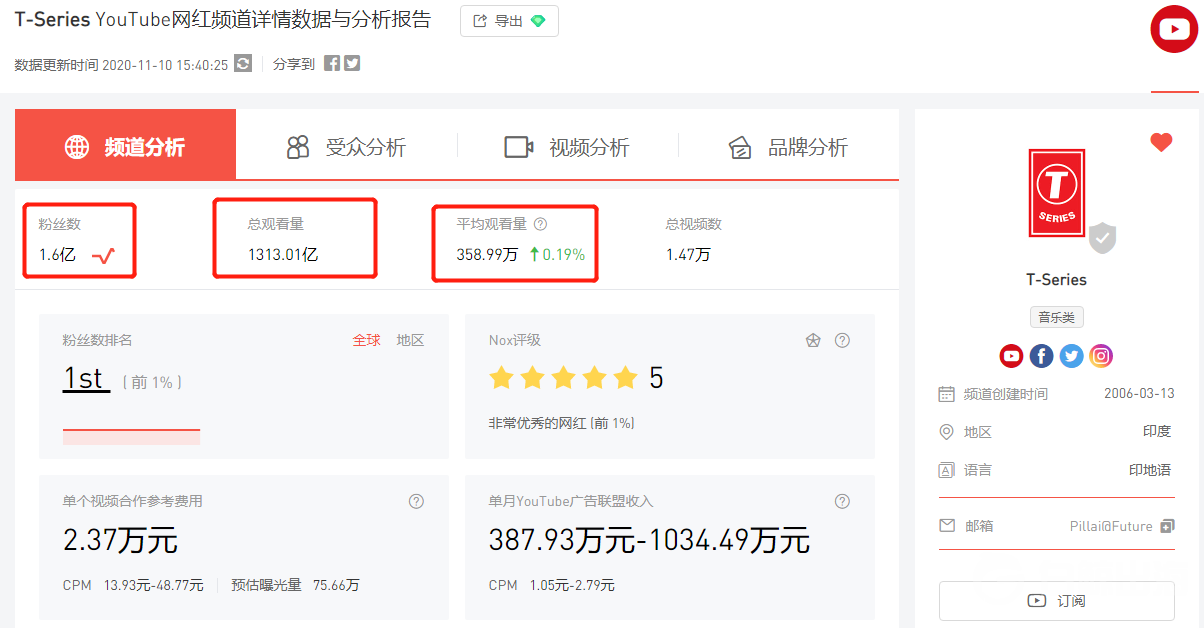Screen dimensions: 1204x628
Task: Share the report to Facebook
Action: [332, 64]
